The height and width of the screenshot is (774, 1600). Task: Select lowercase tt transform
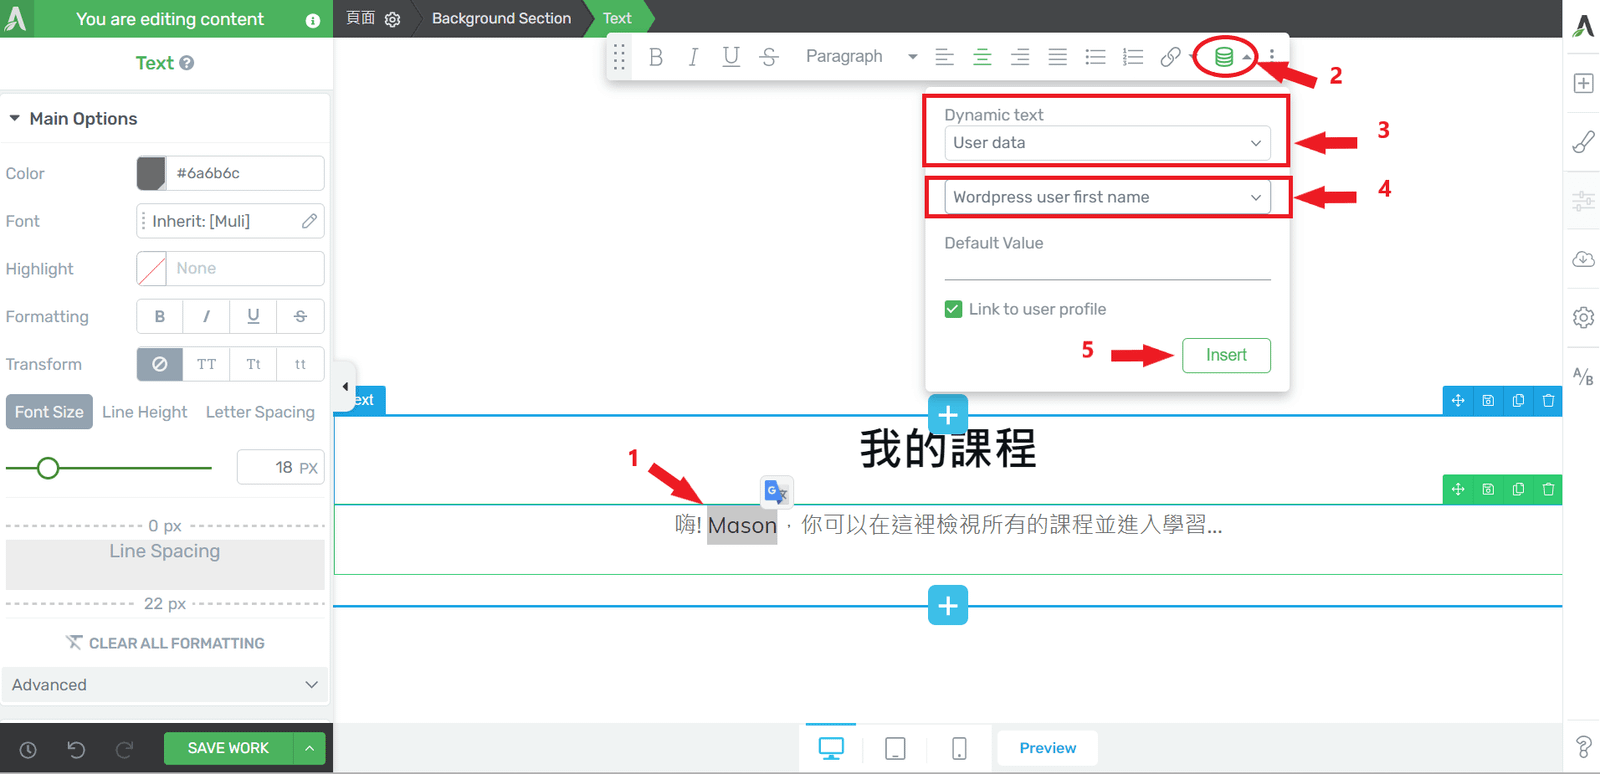tap(300, 364)
